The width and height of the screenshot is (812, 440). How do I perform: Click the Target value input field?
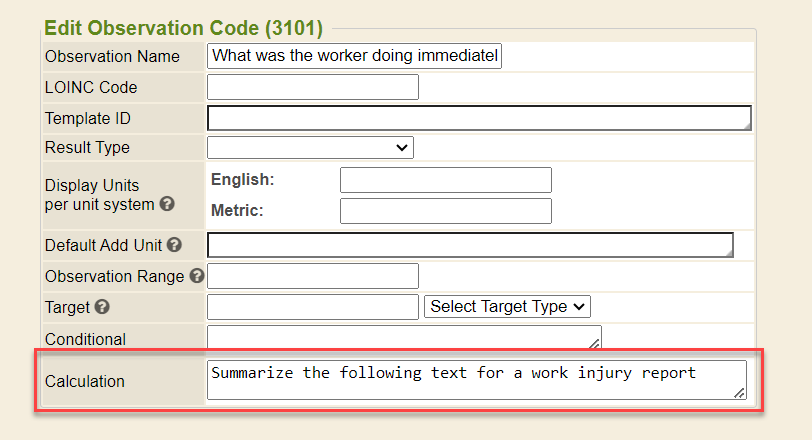(312, 307)
